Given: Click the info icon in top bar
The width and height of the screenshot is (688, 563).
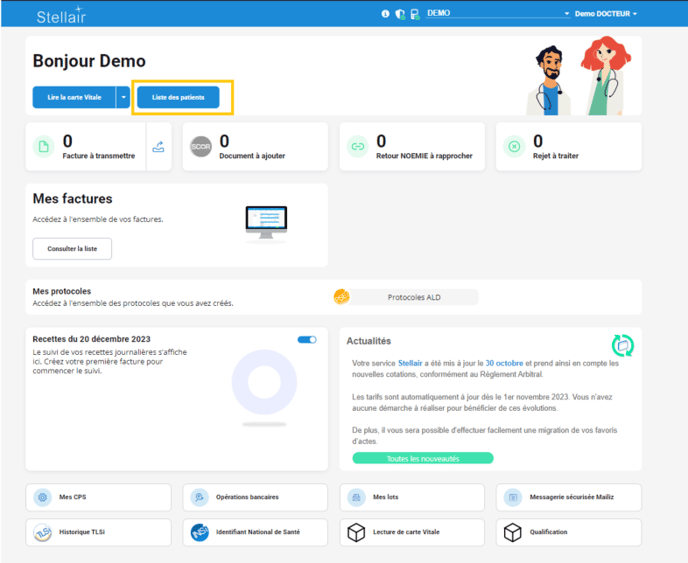Looking at the screenshot, I should [x=385, y=14].
